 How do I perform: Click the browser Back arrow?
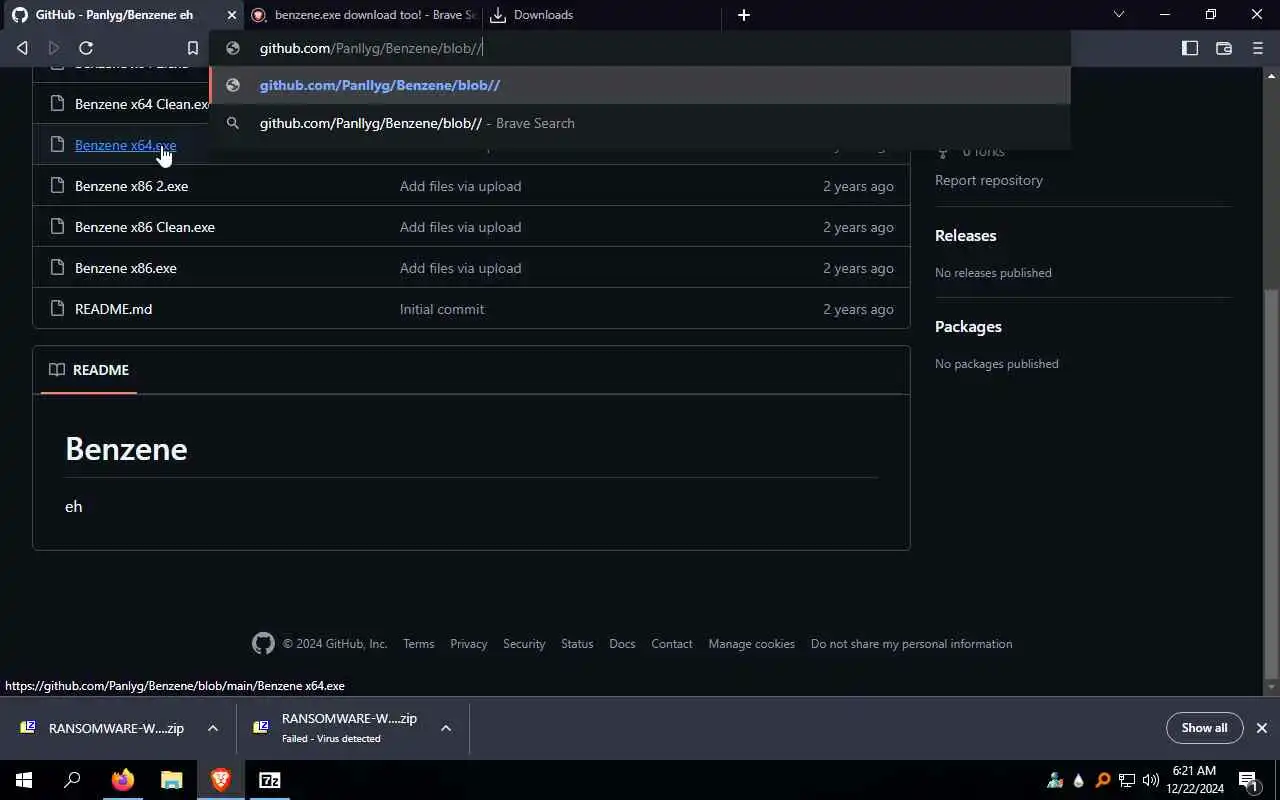pyautogui.click(x=22, y=48)
